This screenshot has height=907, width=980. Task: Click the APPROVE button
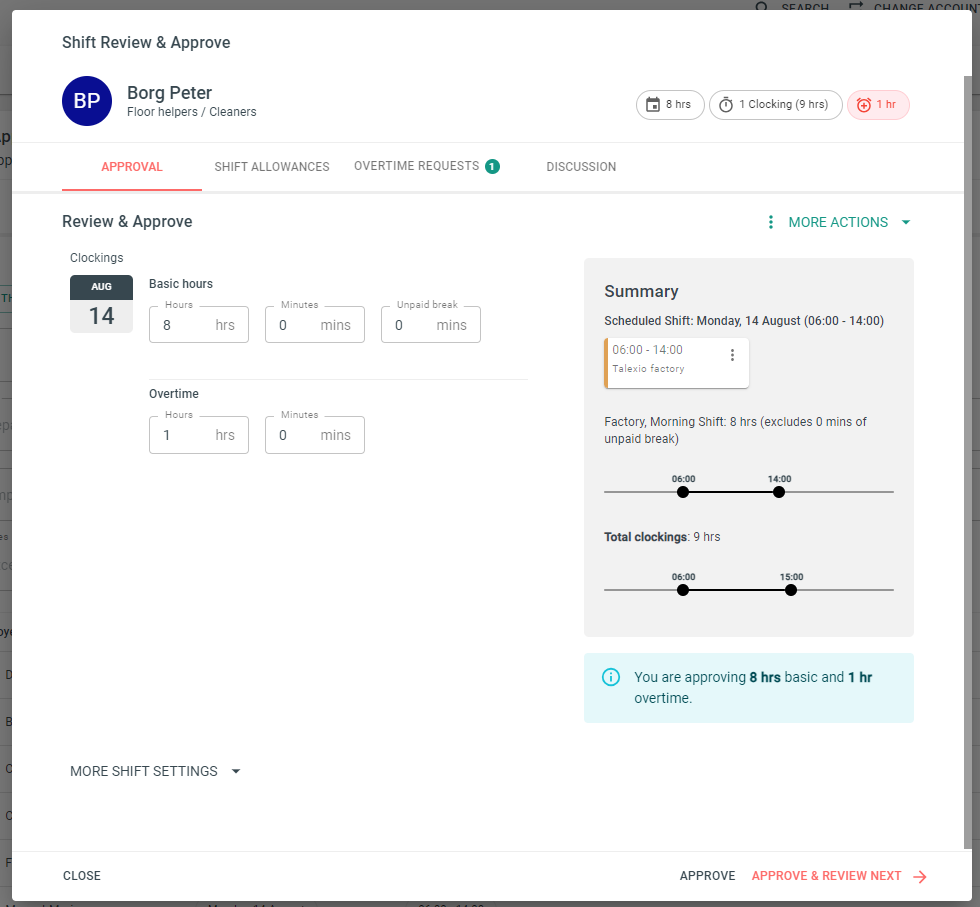pyautogui.click(x=707, y=875)
